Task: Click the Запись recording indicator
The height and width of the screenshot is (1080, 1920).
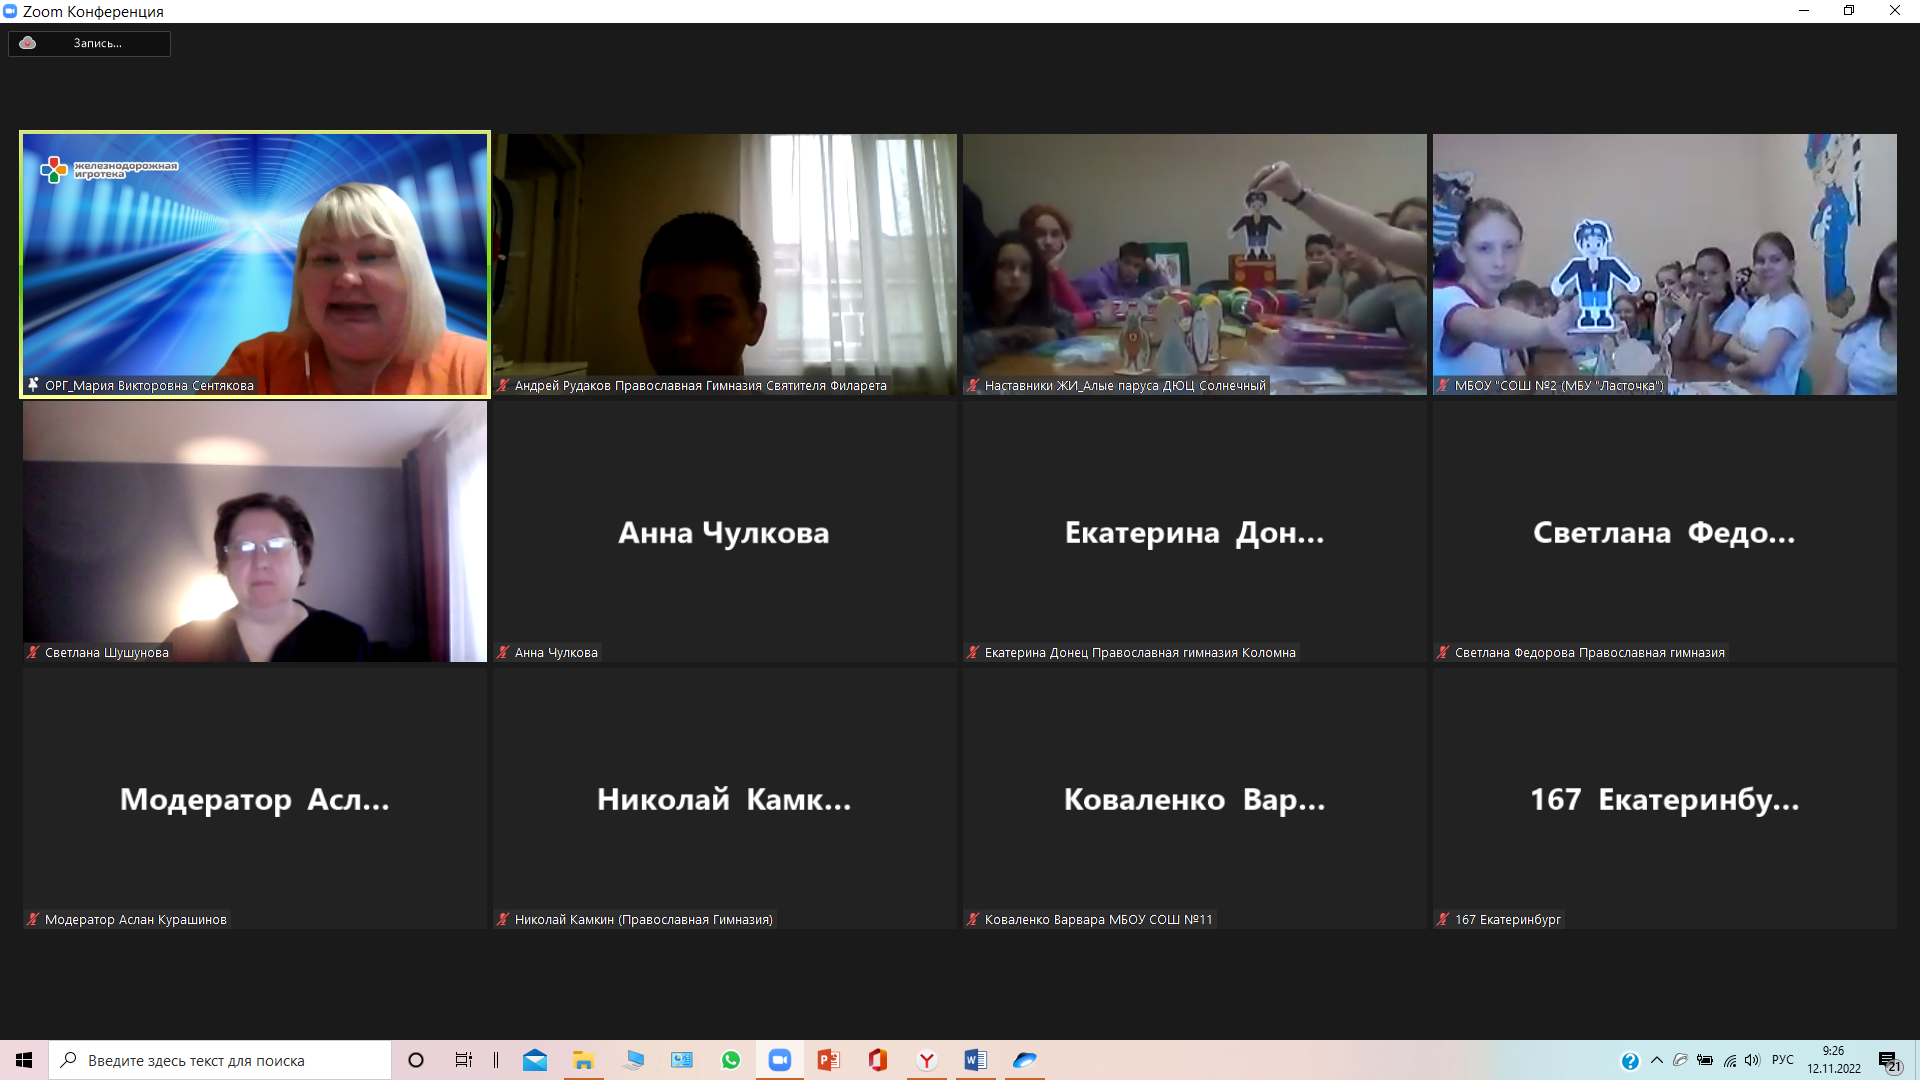Action: pos(89,43)
